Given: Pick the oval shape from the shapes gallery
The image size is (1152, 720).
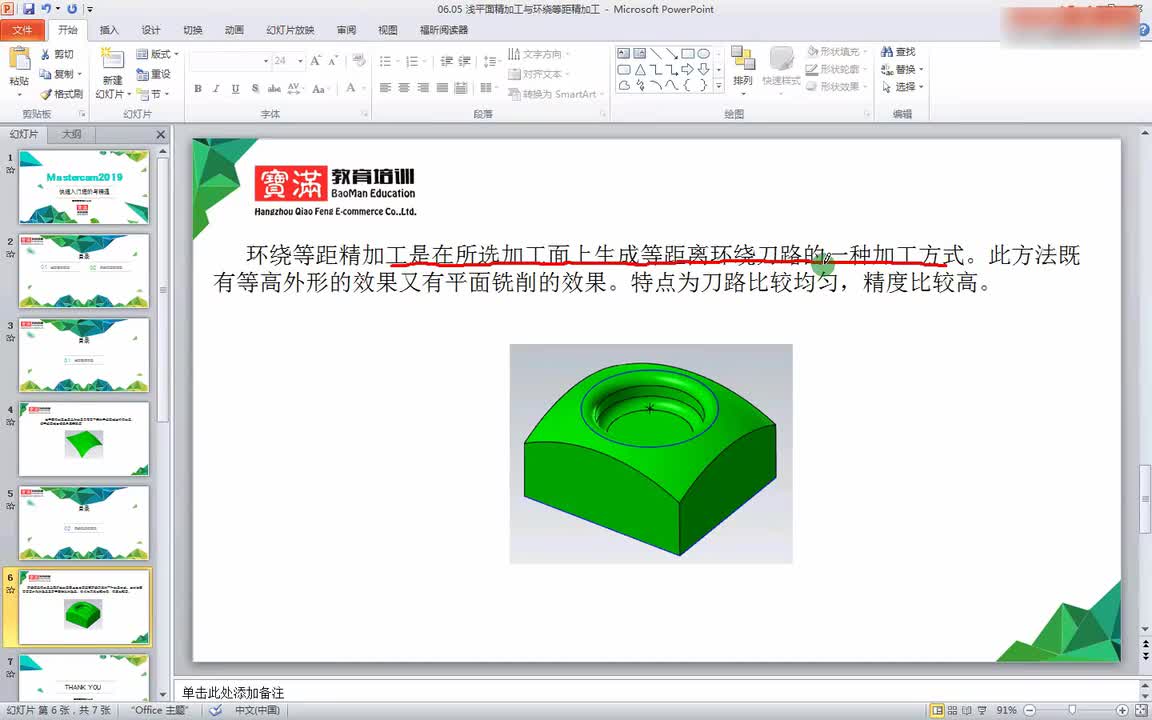Looking at the screenshot, I should 704,54.
